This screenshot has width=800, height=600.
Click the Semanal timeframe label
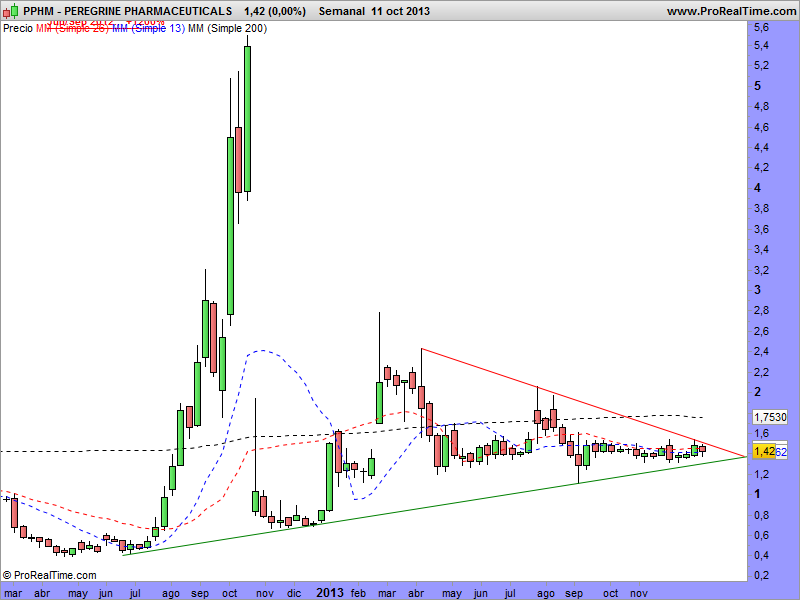coord(342,11)
